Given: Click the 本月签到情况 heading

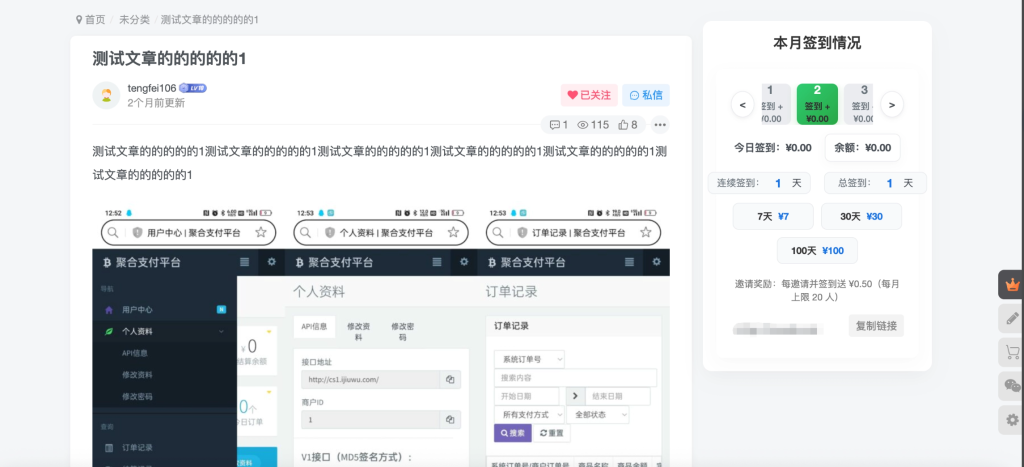Looking at the screenshot, I should 817,43.
